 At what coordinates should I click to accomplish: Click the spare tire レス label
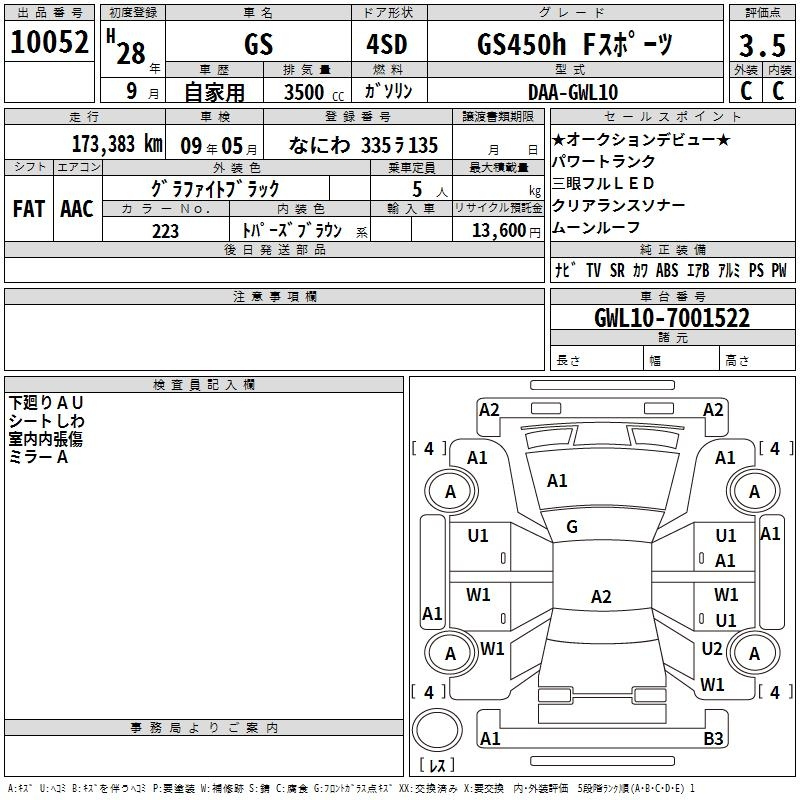pyautogui.click(x=437, y=765)
